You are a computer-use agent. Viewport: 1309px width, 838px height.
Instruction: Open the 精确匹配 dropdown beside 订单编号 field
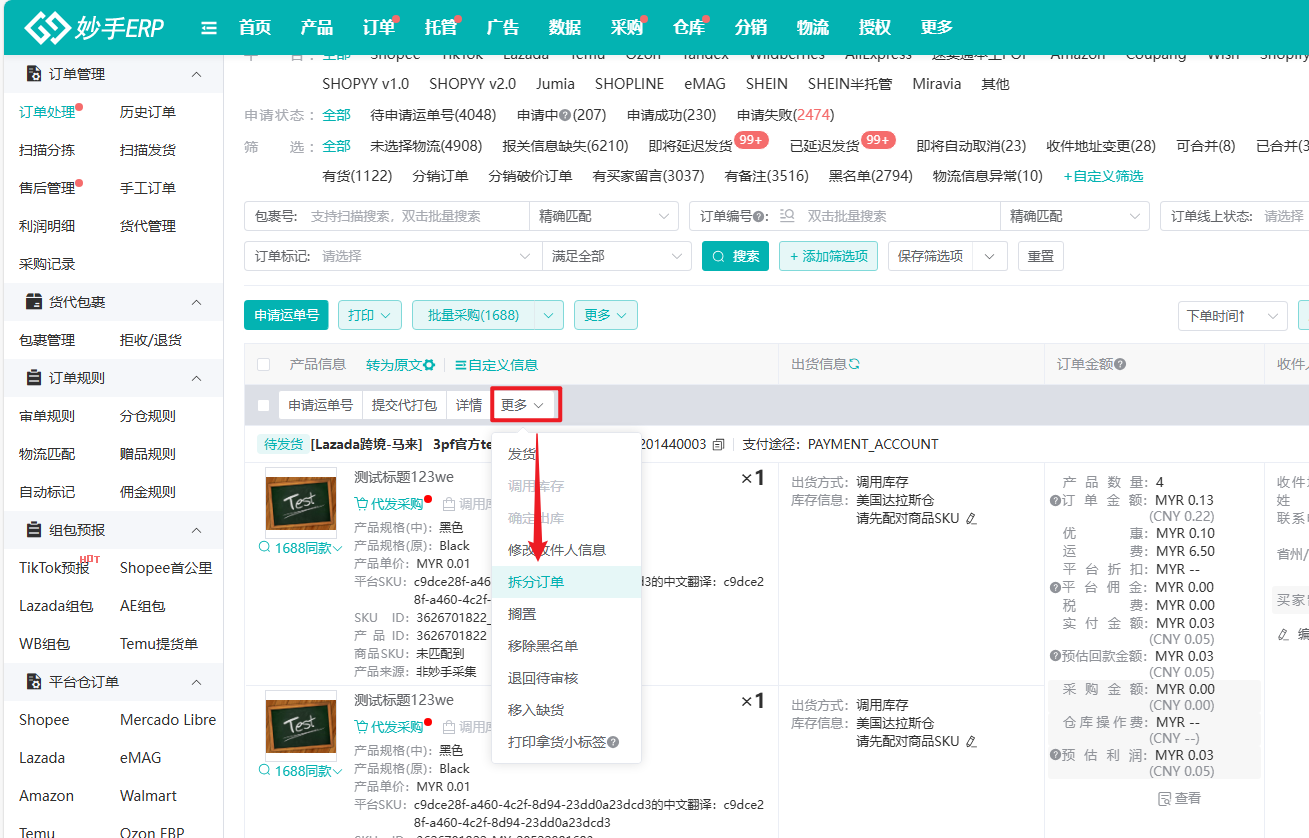point(1075,216)
